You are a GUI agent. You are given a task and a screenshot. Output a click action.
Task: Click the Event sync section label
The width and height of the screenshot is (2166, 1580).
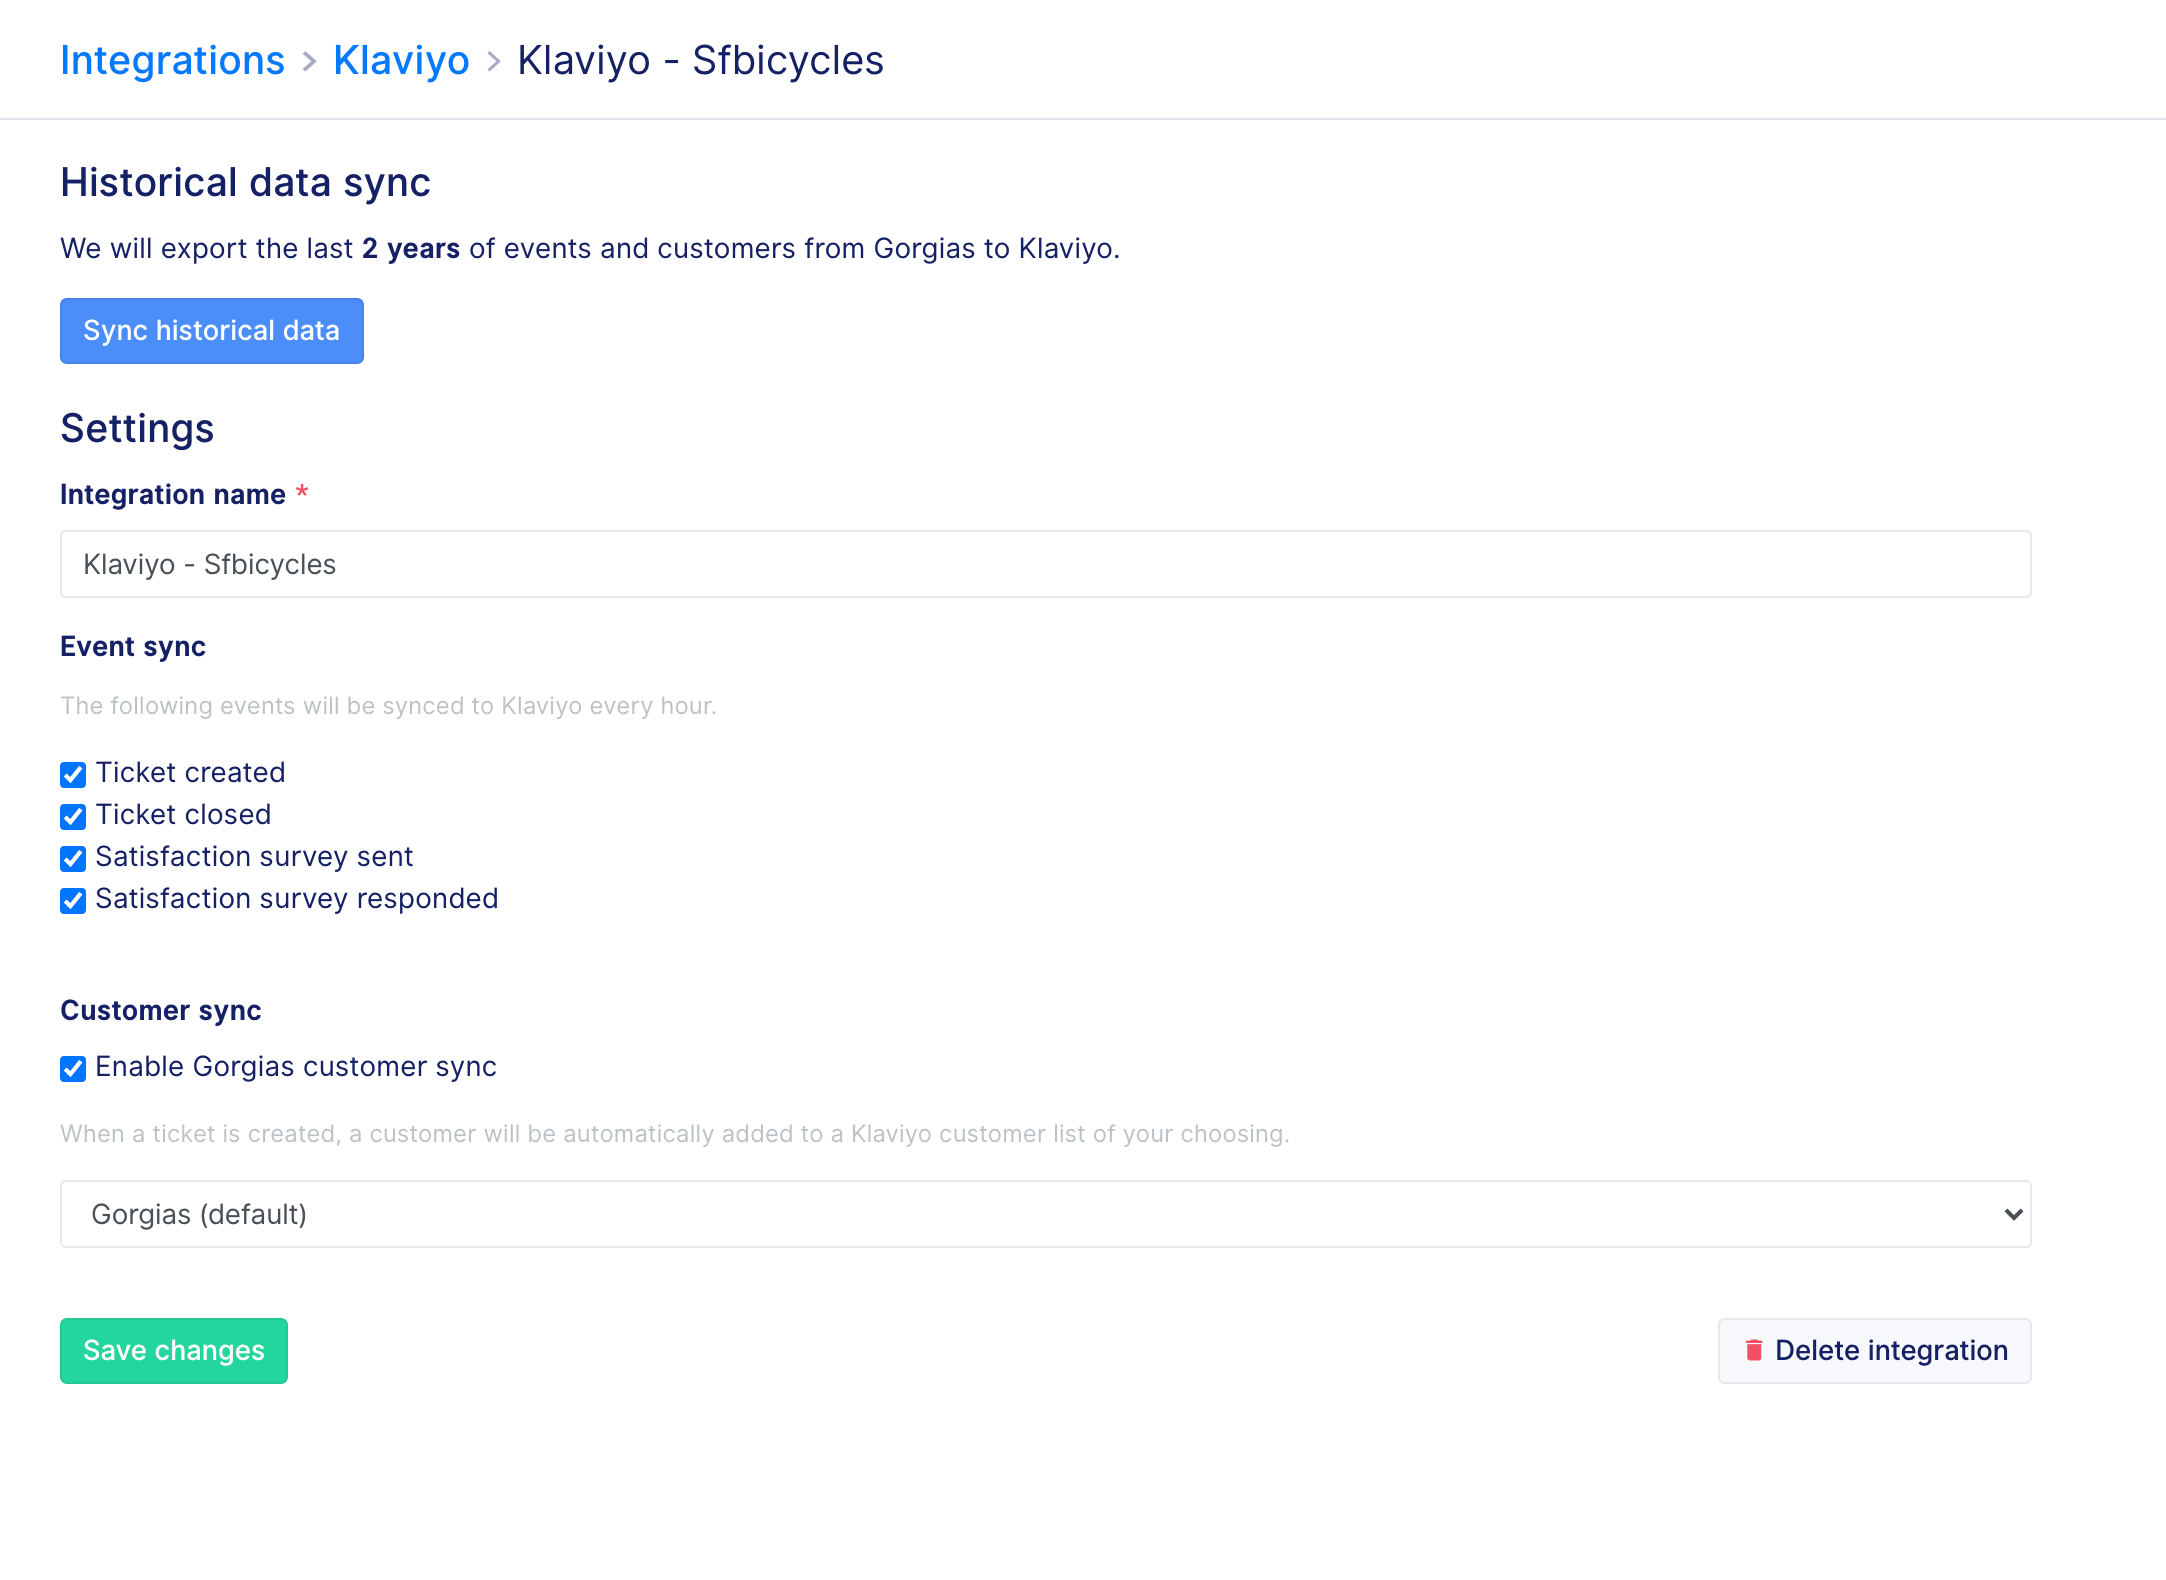133,647
